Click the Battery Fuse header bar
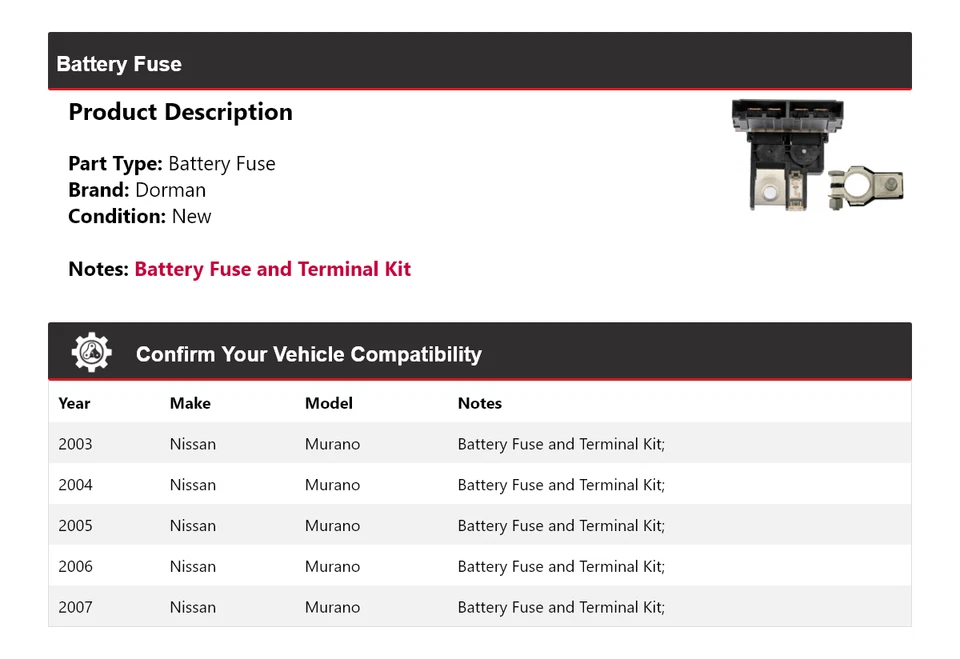The image size is (960, 659). click(480, 61)
